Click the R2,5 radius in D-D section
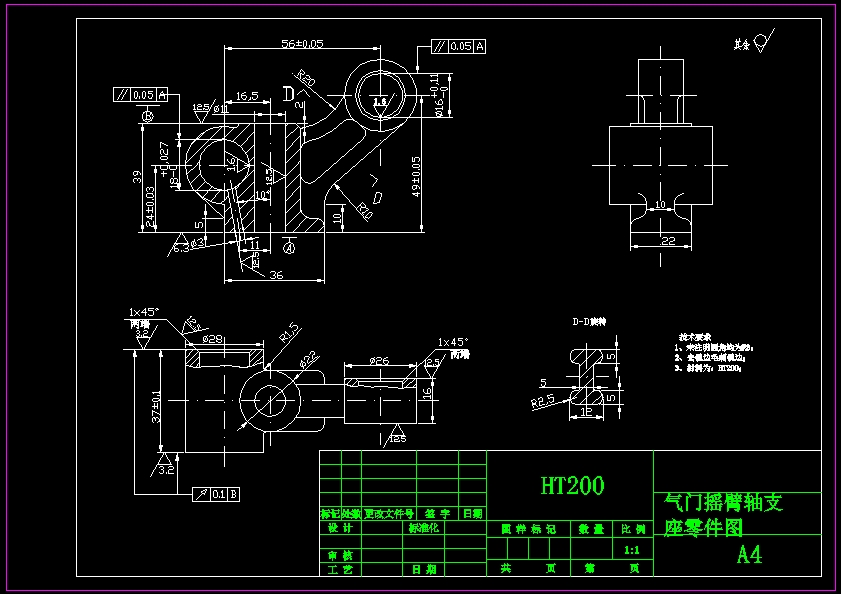The height and width of the screenshot is (594, 841). (x=543, y=401)
